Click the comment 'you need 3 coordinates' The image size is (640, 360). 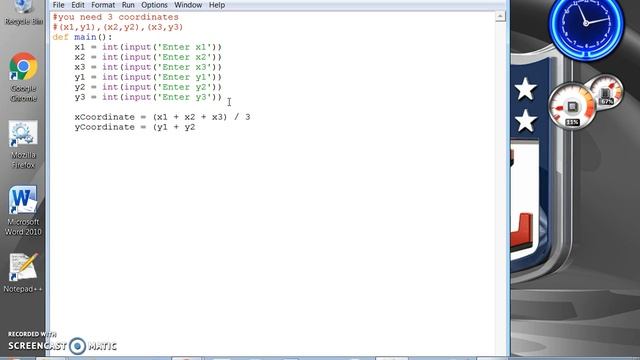pos(116,17)
